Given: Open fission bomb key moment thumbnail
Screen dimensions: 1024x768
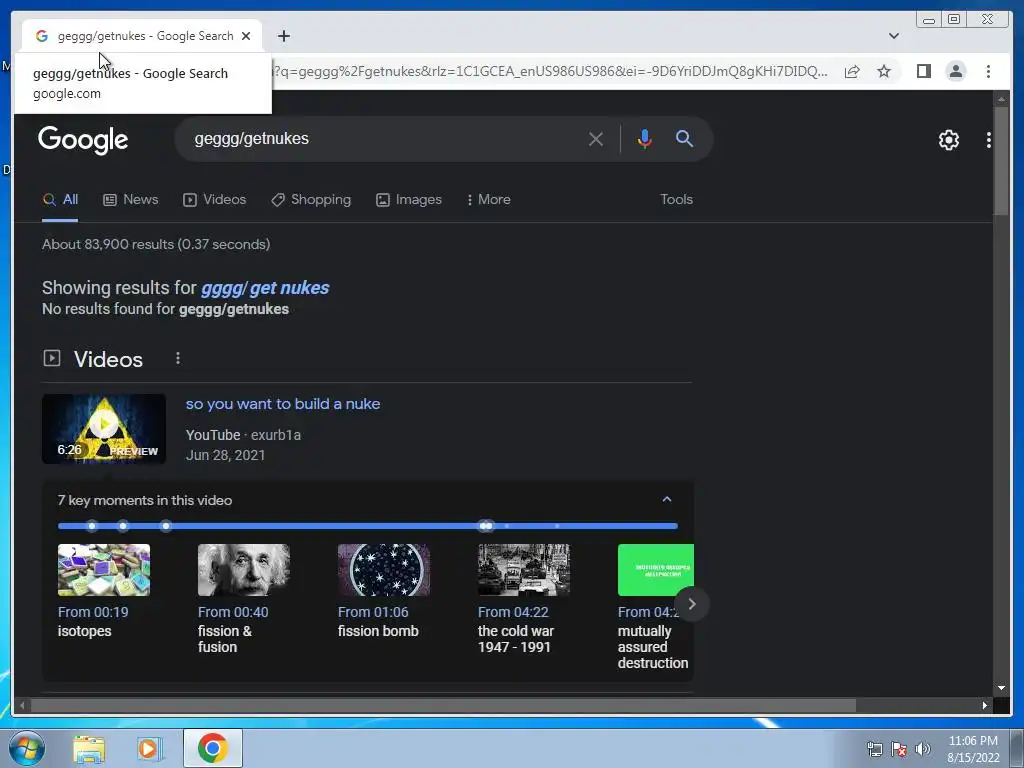Looking at the screenshot, I should point(384,570).
